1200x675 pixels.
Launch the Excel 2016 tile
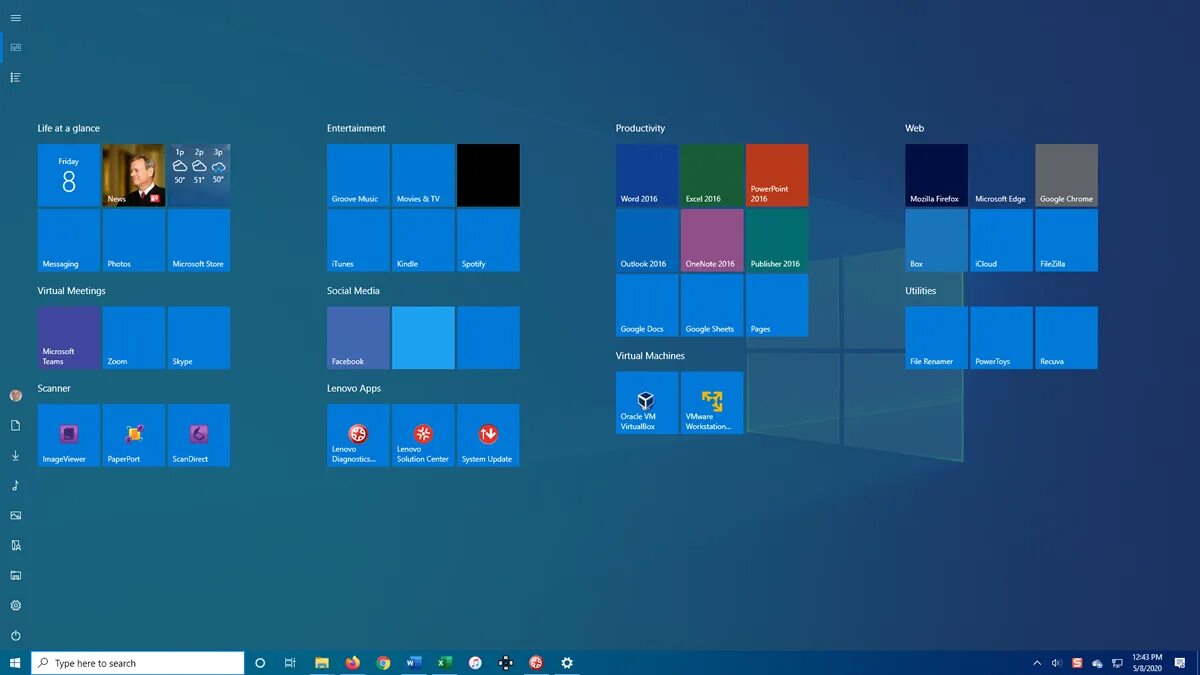[x=712, y=175]
